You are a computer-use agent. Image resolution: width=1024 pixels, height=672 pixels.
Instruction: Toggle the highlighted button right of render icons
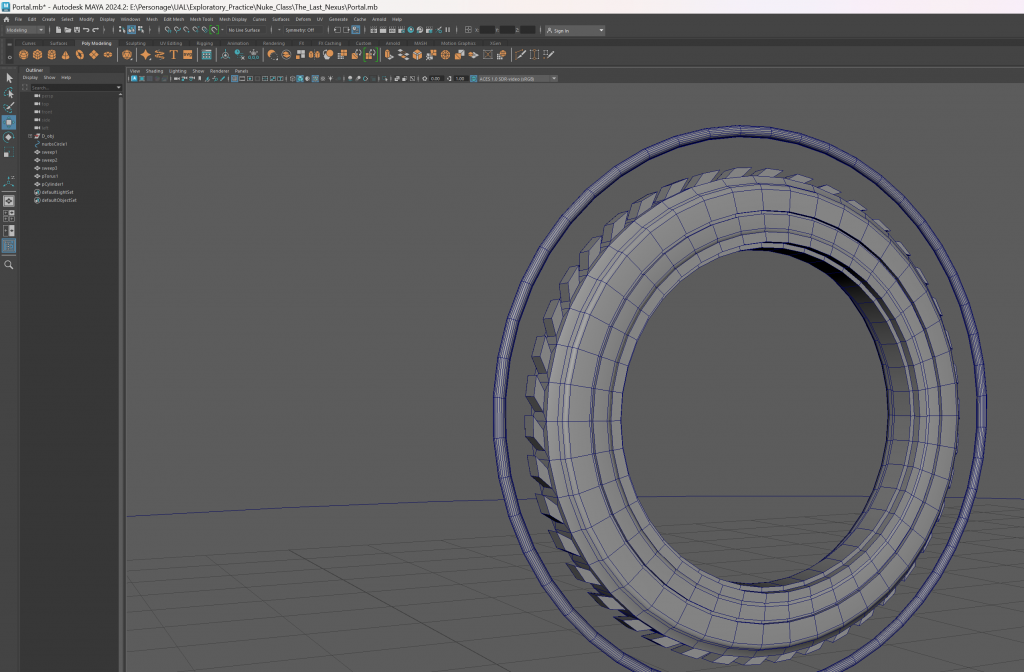[355, 30]
